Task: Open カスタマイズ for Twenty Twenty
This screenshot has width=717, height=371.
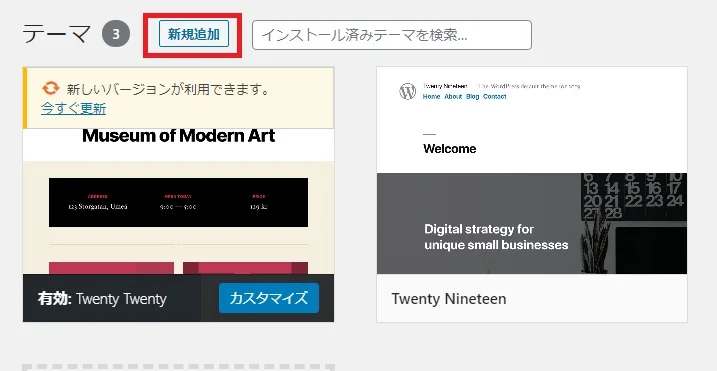Action: (269, 298)
